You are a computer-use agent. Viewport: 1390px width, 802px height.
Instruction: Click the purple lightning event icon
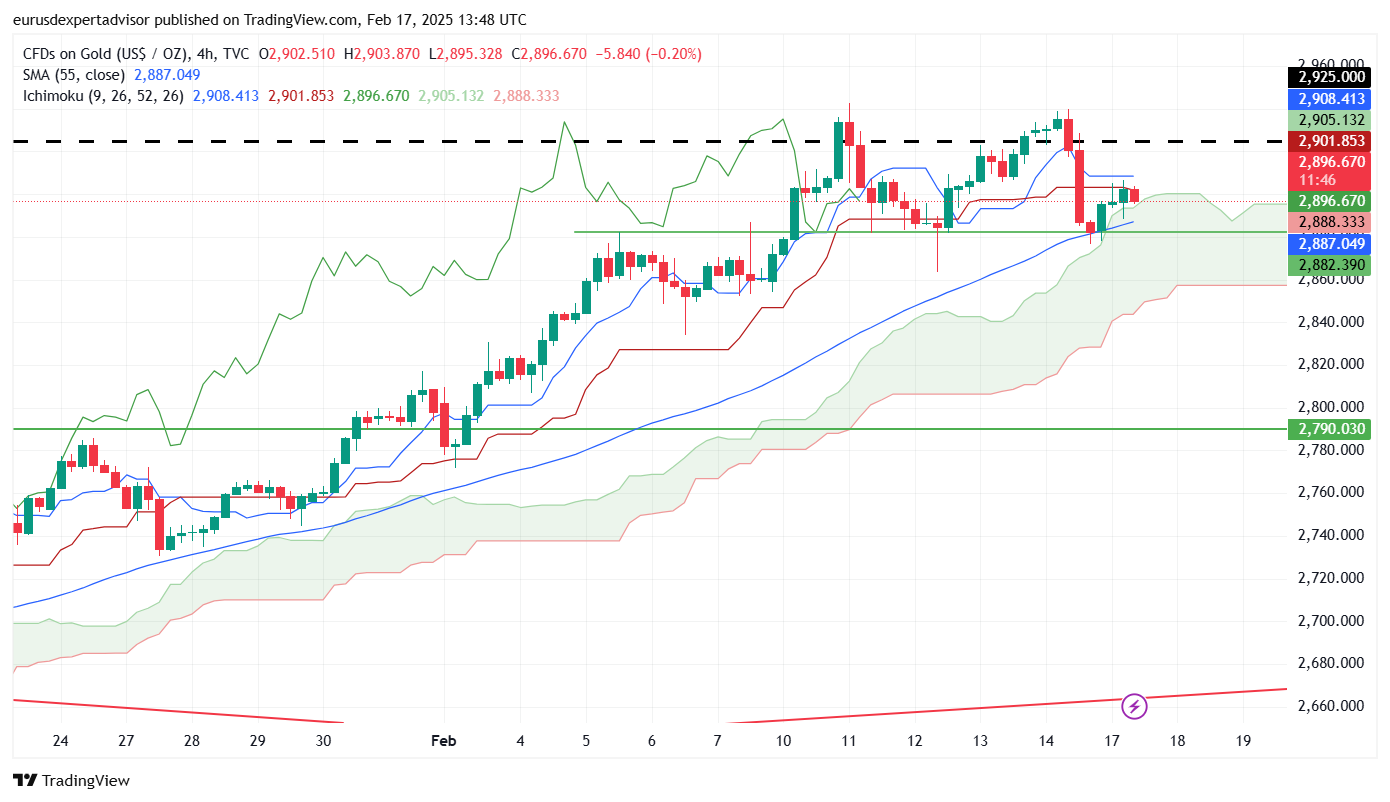[1135, 707]
